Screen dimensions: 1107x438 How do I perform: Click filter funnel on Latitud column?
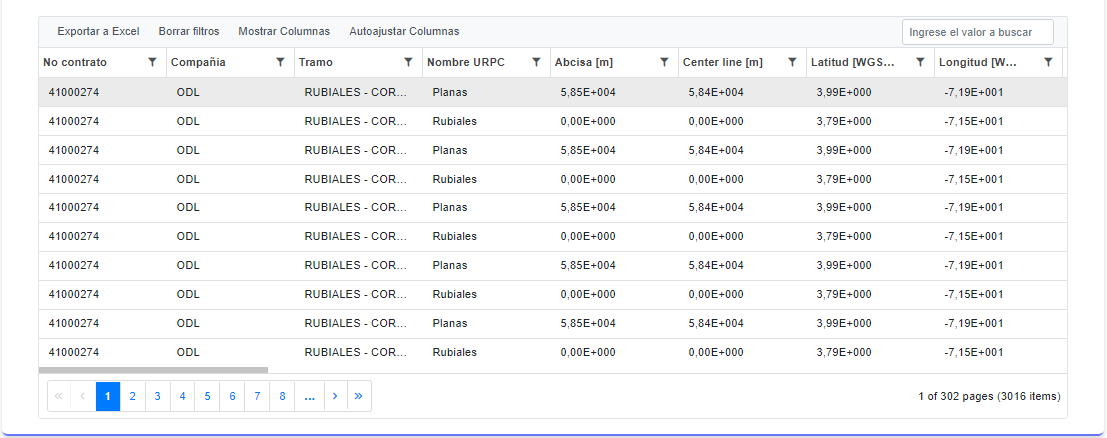tap(920, 62)
